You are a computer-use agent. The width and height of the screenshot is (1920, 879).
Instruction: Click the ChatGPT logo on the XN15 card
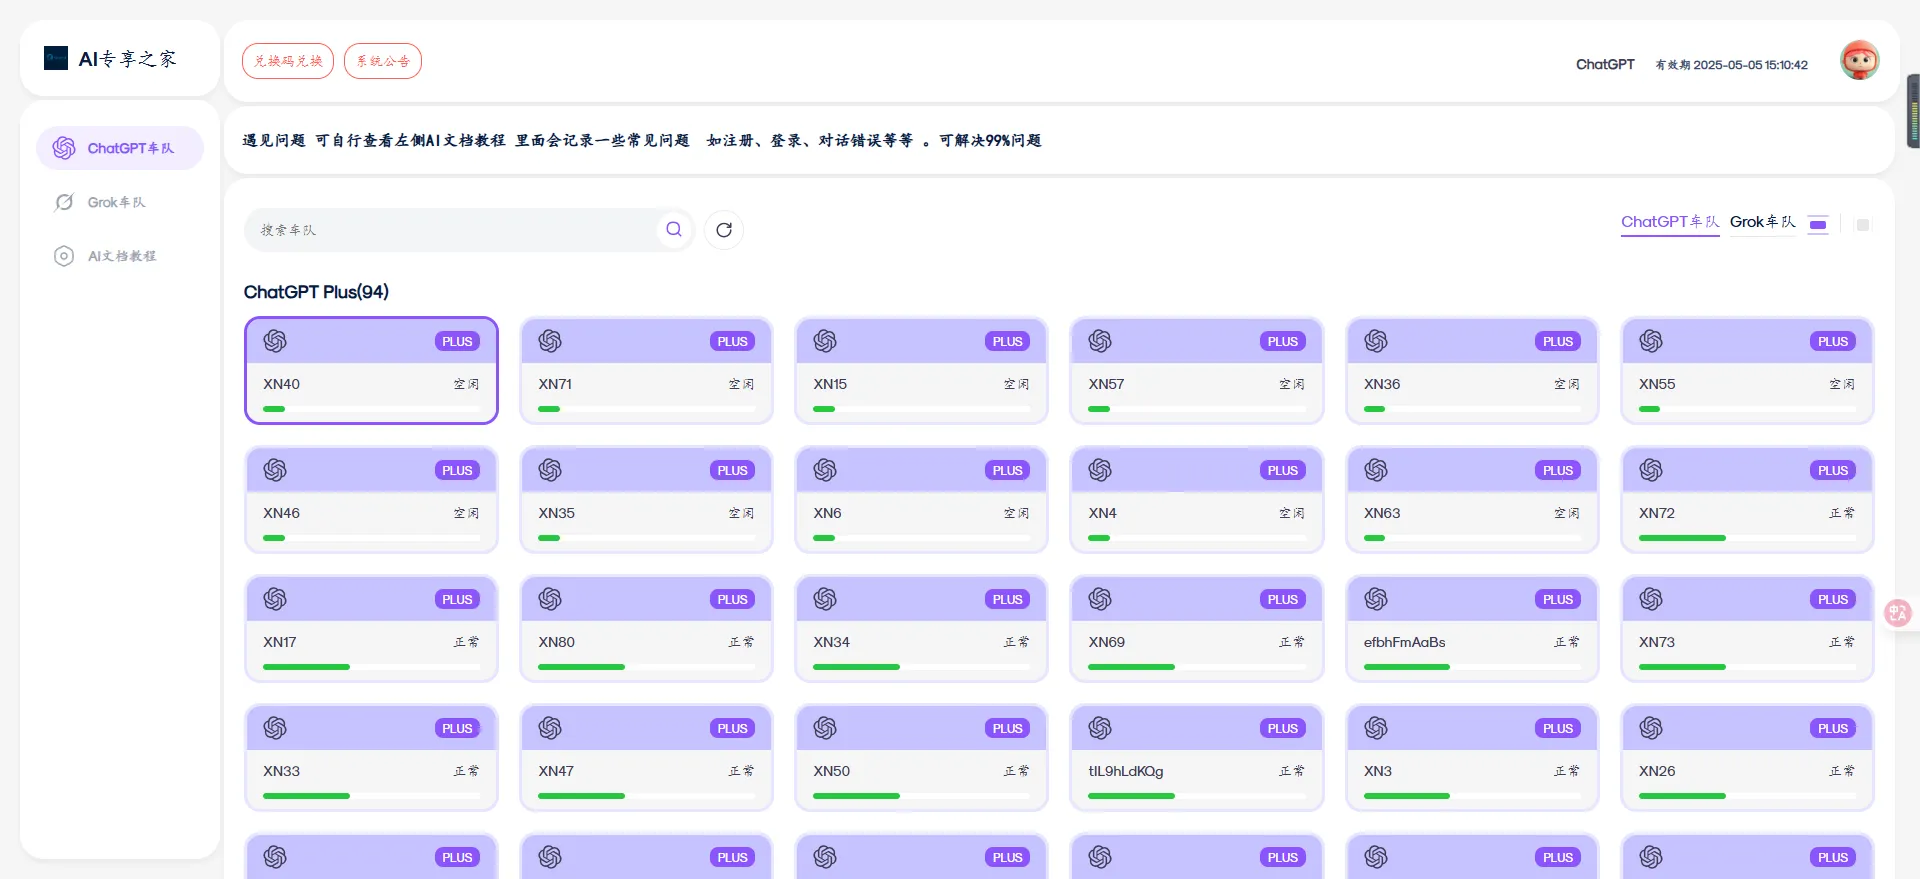[x=825, y=341]
